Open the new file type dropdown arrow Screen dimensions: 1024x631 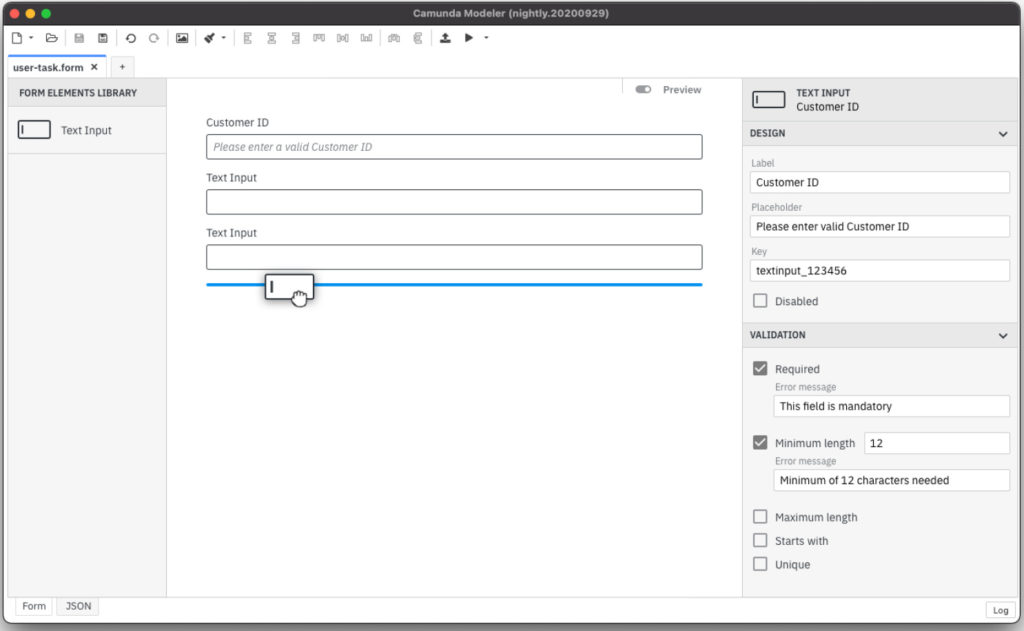click(x=31, y=38)
